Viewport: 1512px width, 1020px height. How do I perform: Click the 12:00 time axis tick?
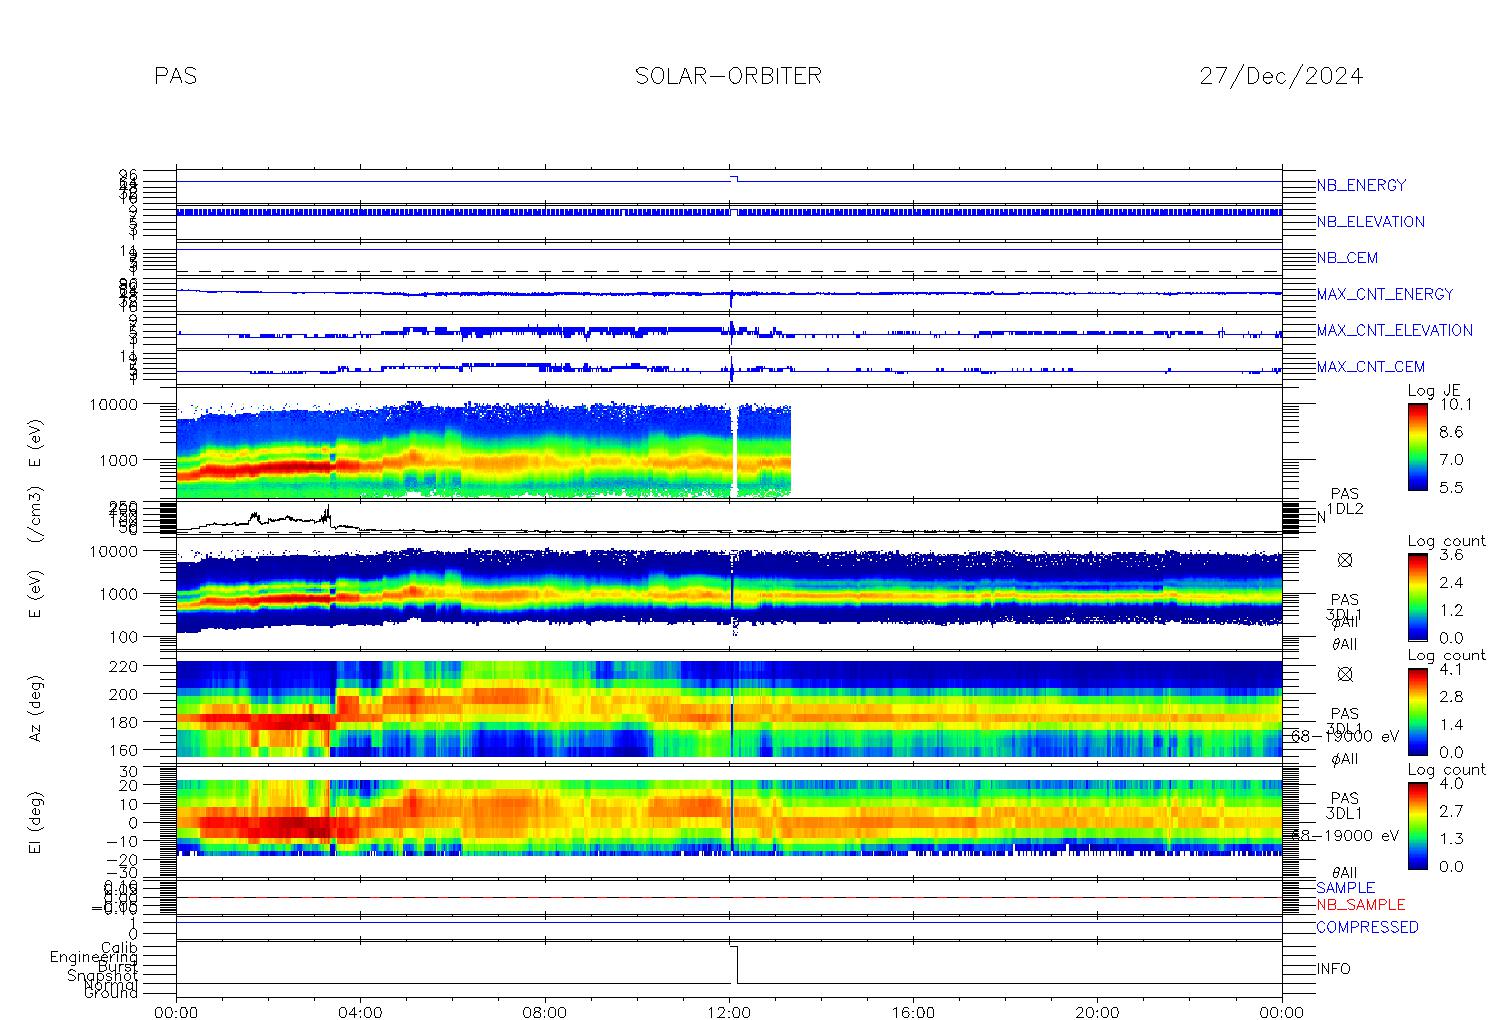tap(729, 1012)
